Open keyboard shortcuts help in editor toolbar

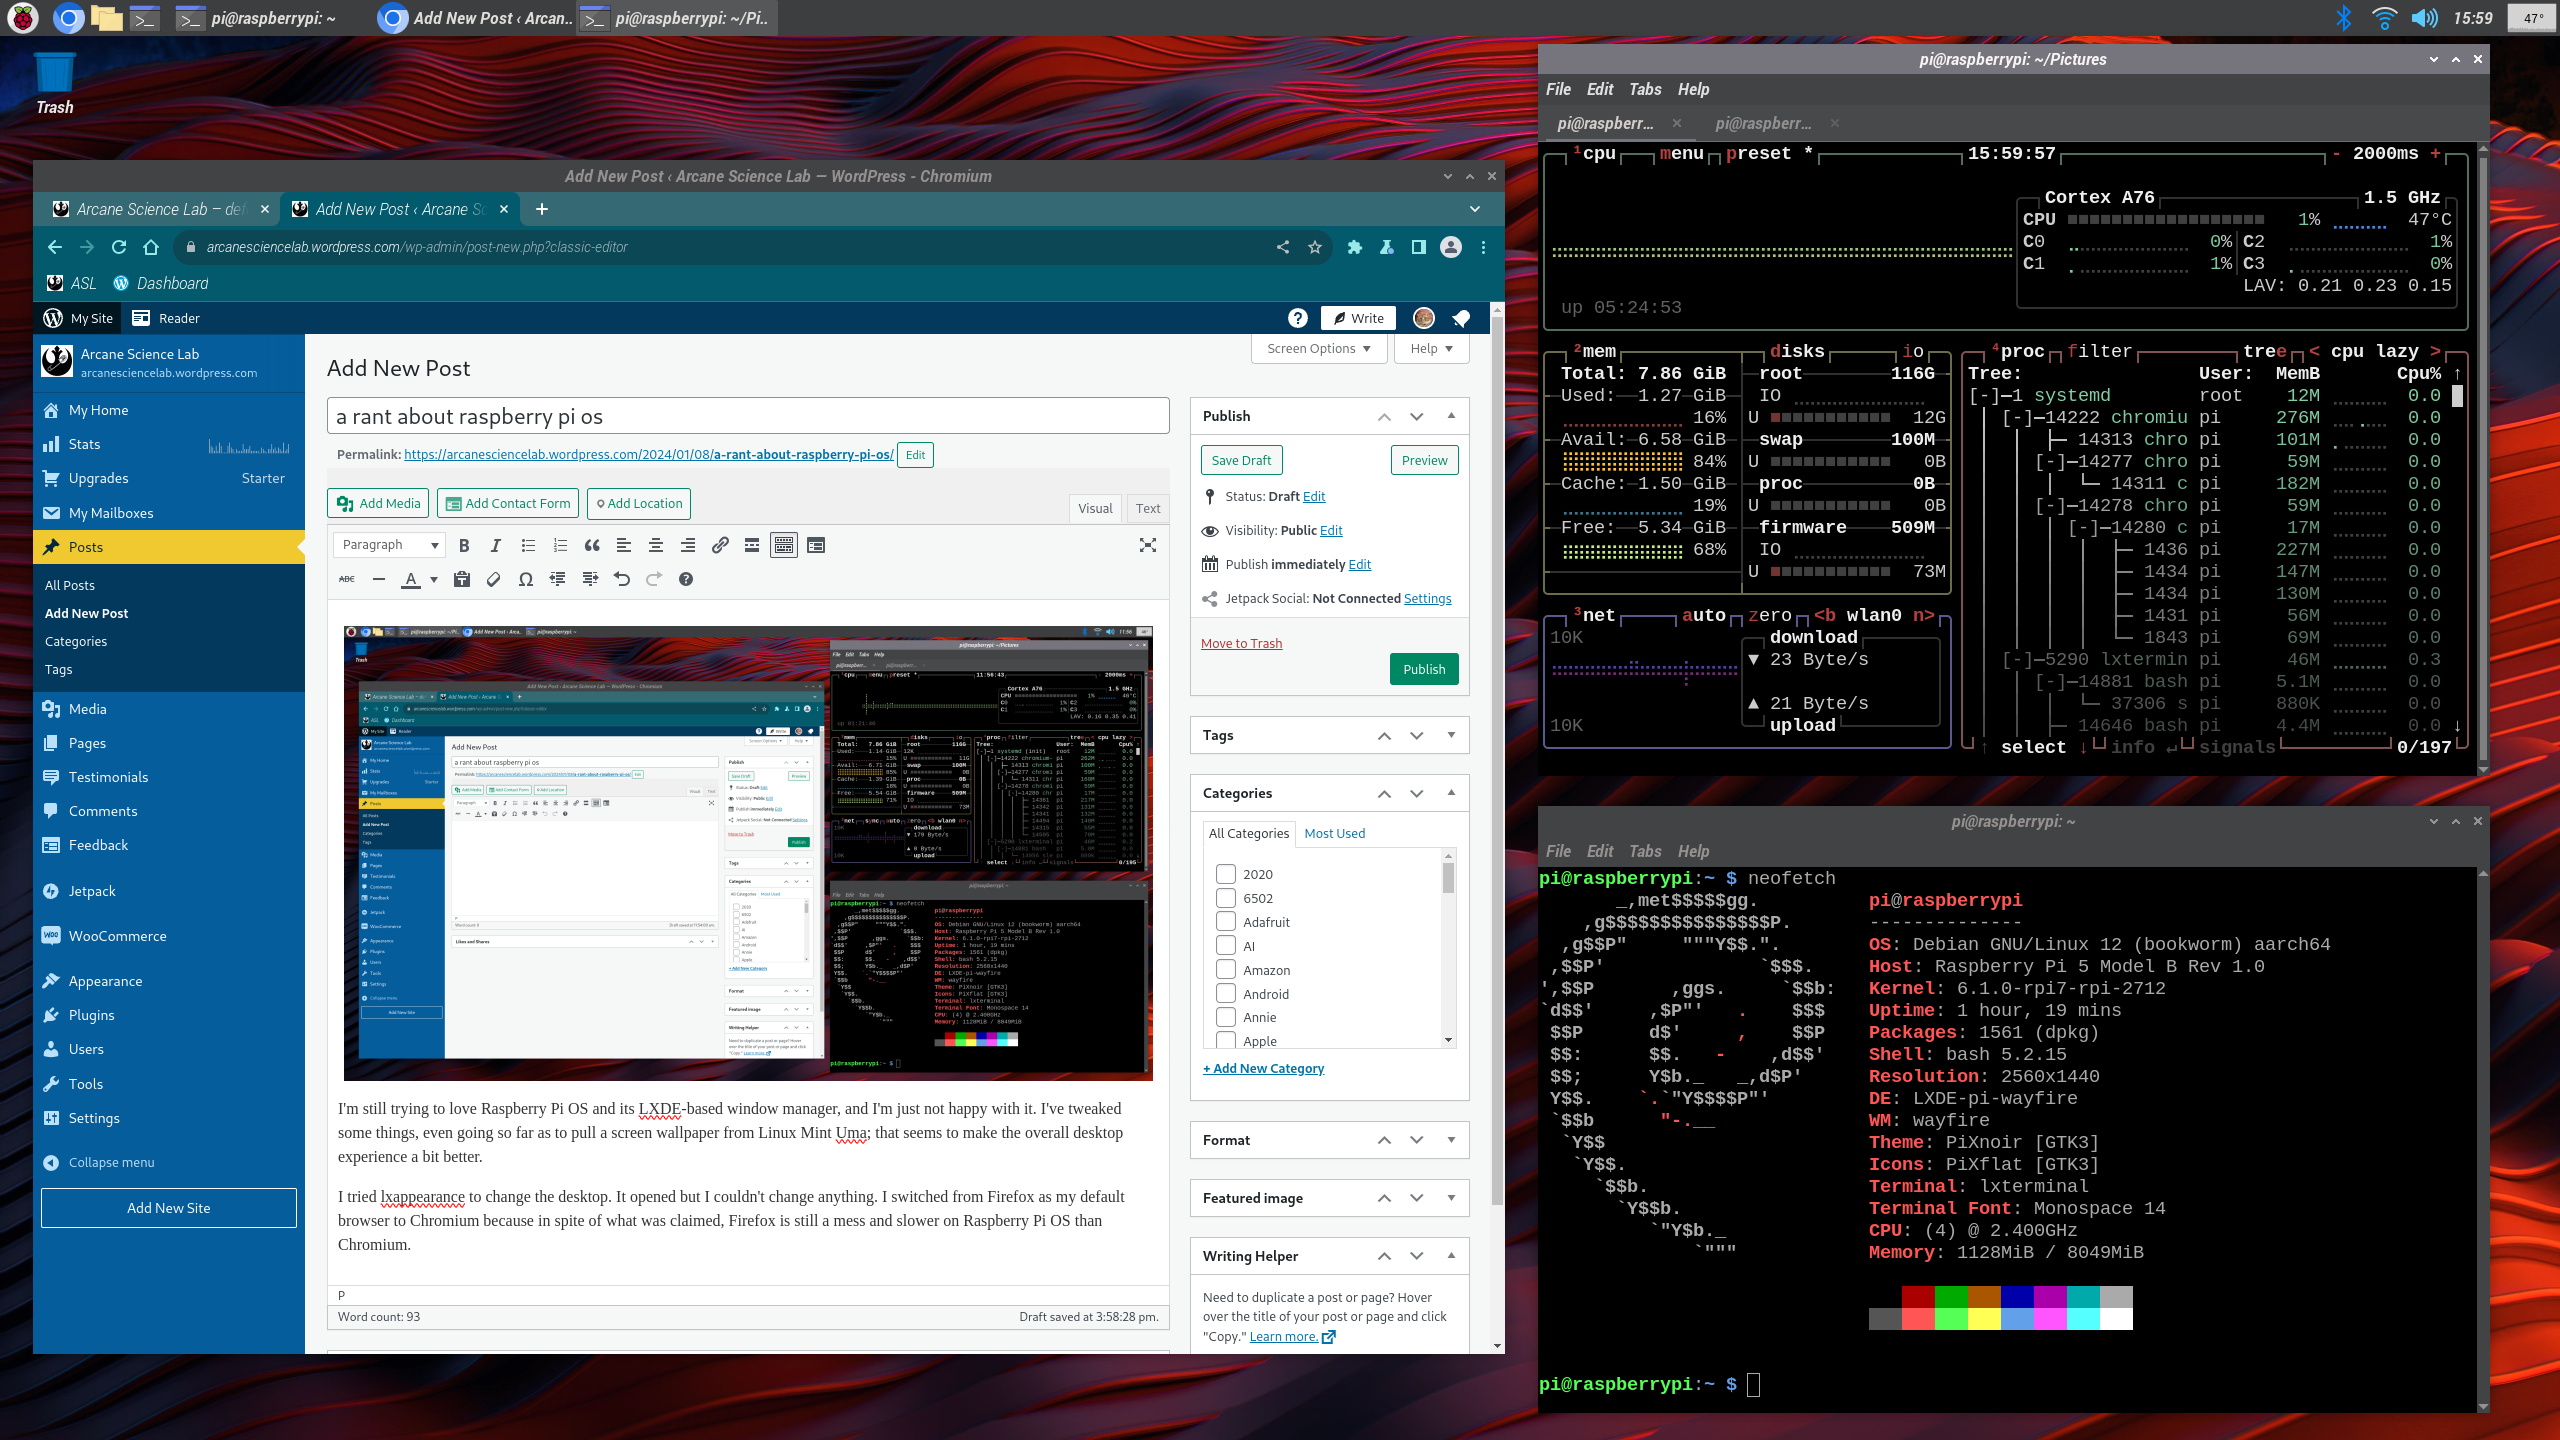coord(686,579)
